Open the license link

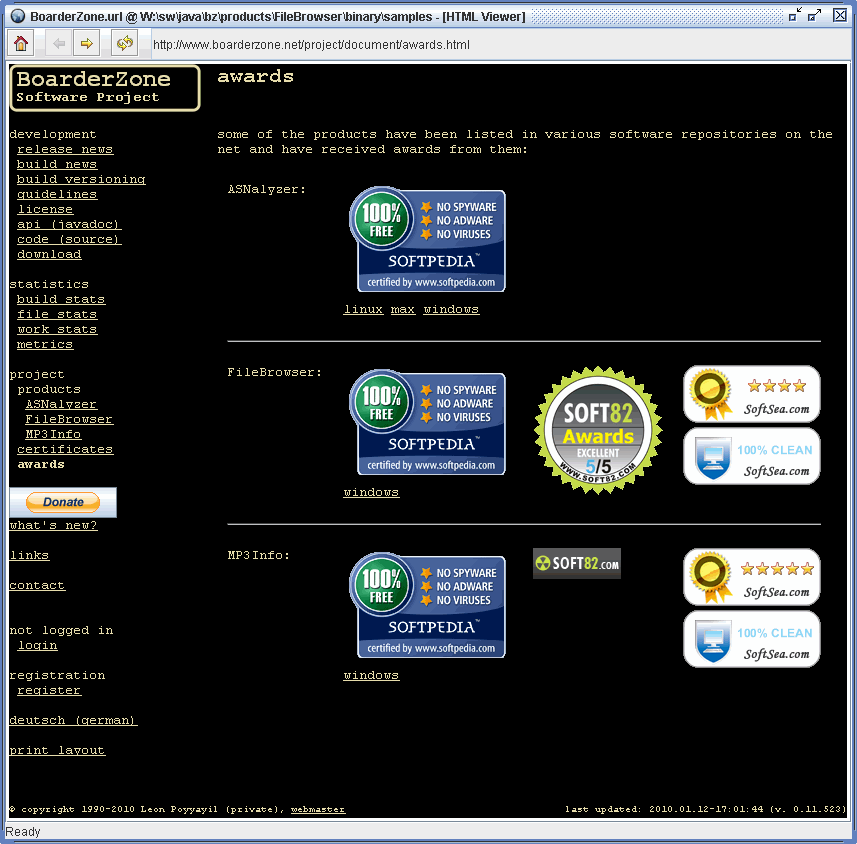click(45, 209)
